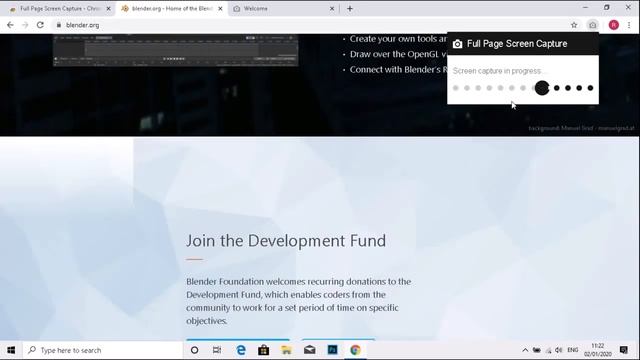Open the notification center icon

tap(624, 350)
